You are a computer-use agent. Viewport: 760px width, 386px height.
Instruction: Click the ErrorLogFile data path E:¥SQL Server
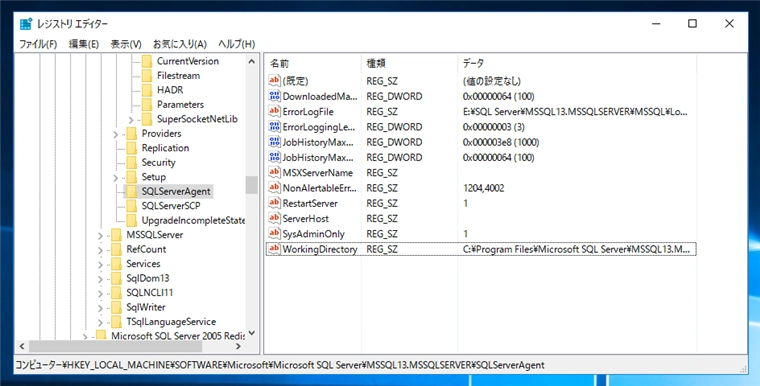[x=575, y=112]
